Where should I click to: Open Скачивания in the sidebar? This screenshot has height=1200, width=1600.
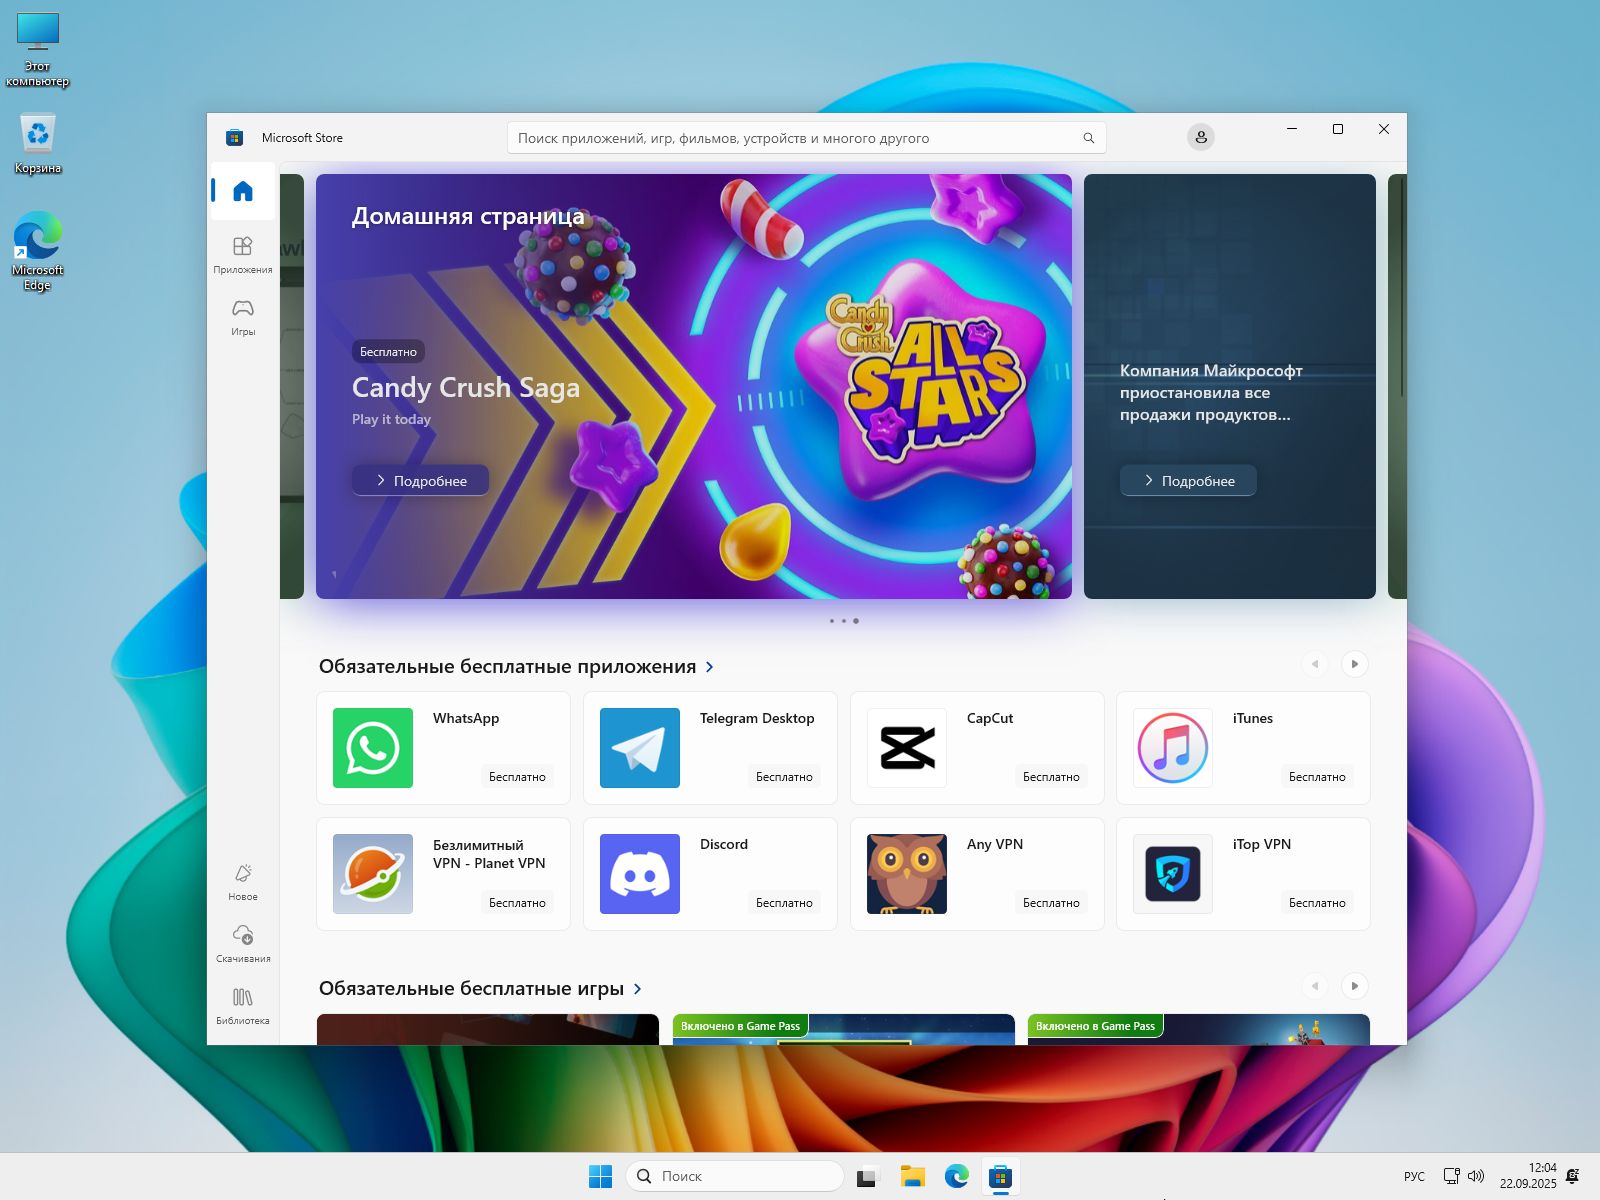coord(243,944)
